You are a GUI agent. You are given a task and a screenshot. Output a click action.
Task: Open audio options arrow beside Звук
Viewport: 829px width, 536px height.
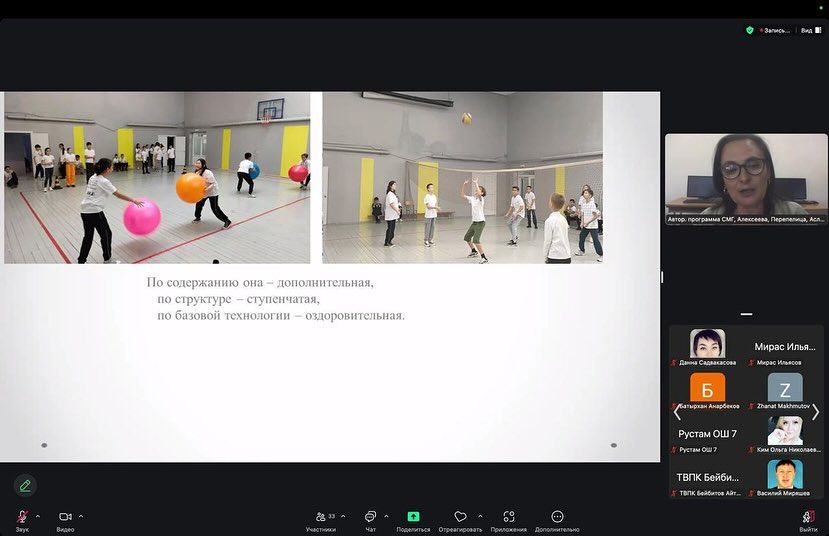[x=38, y=516]
